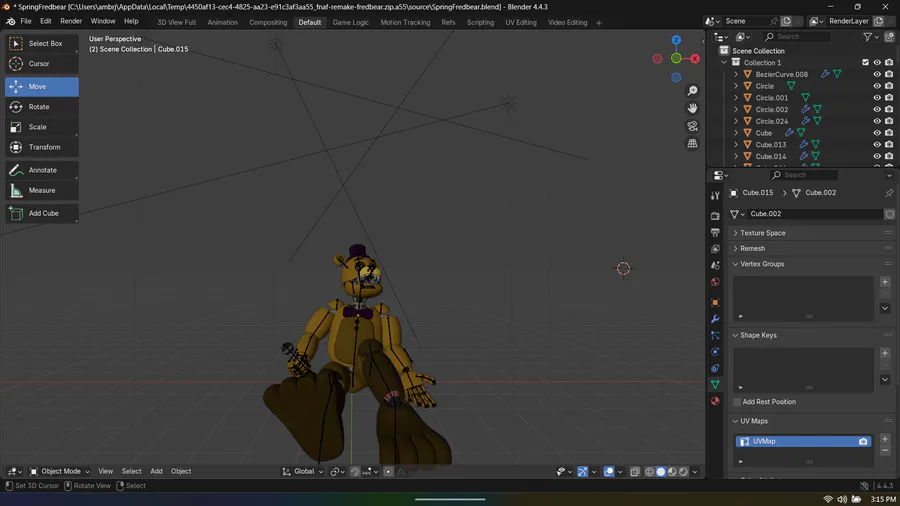Viewport: 900px width, 506px height.
Task: Click the pan view hand icon
Action: 692,108
